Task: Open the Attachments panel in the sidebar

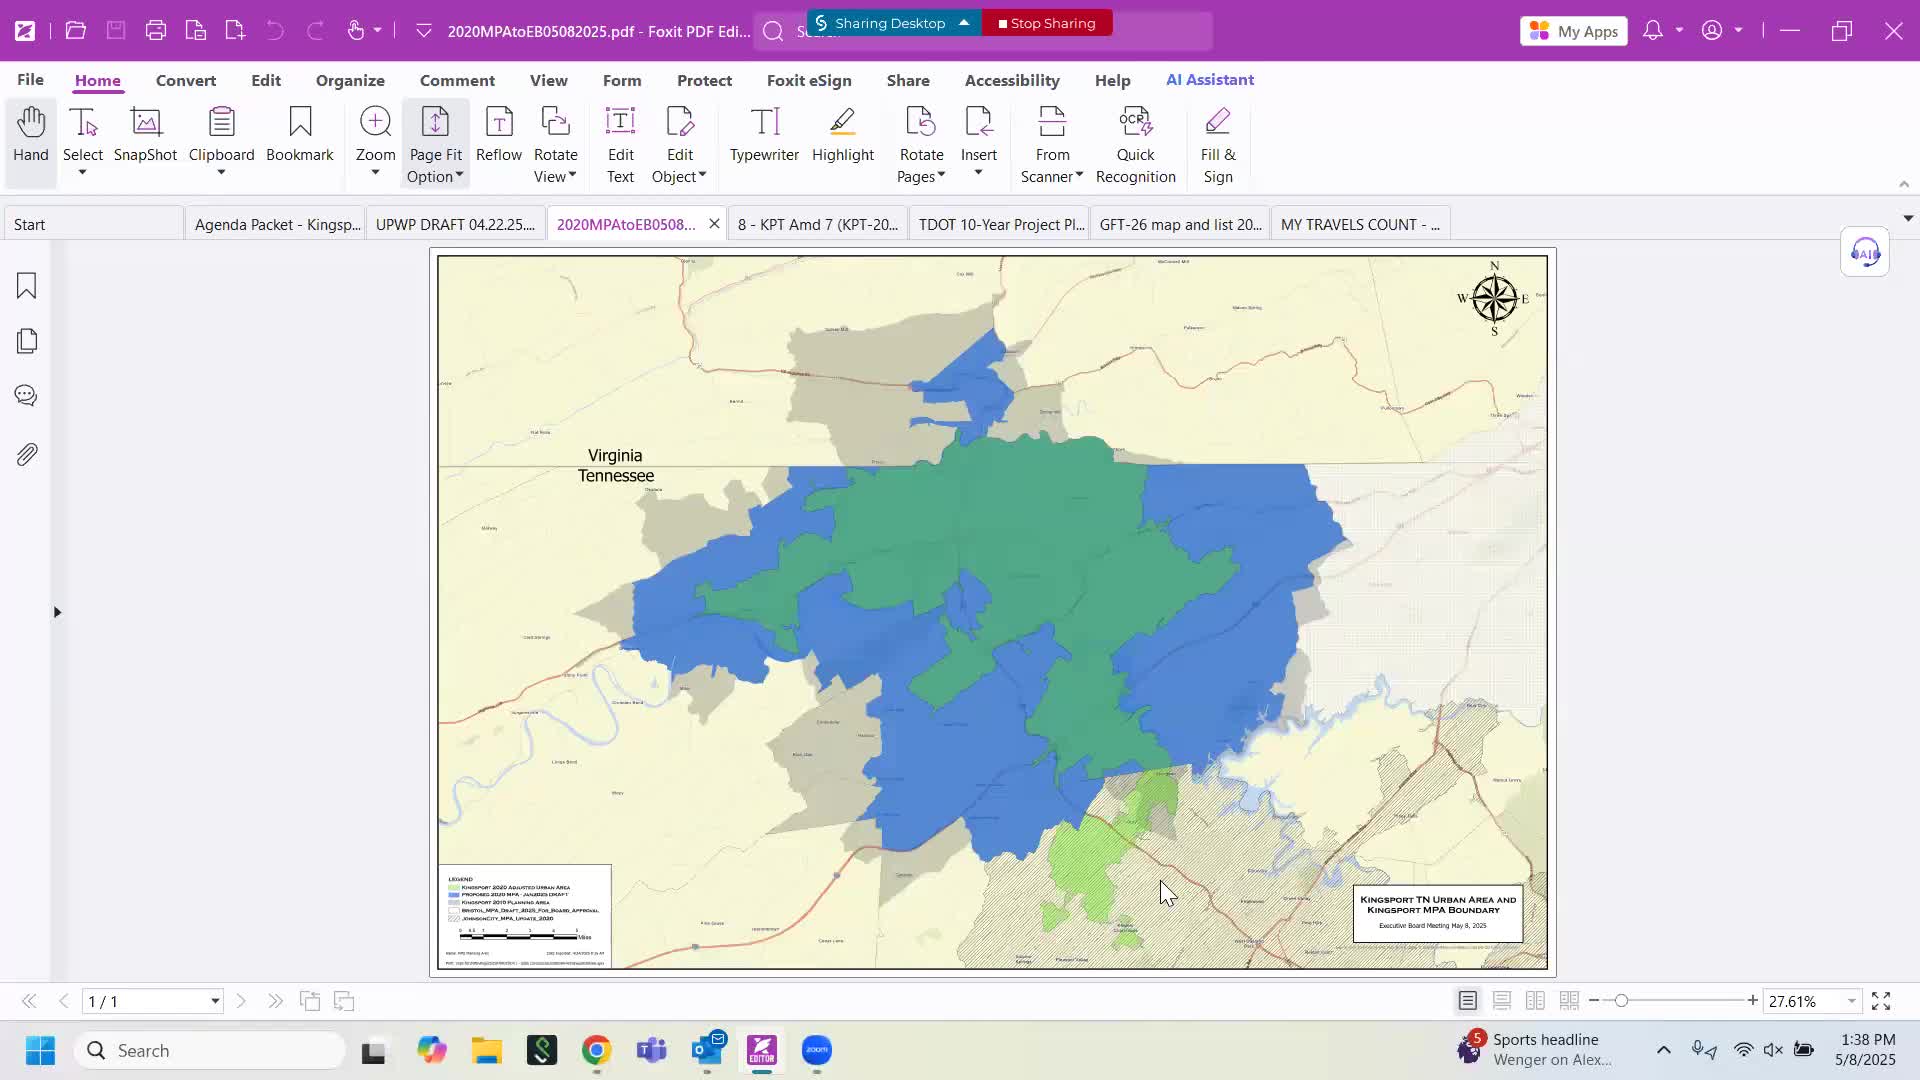Action: click(26, 454)
